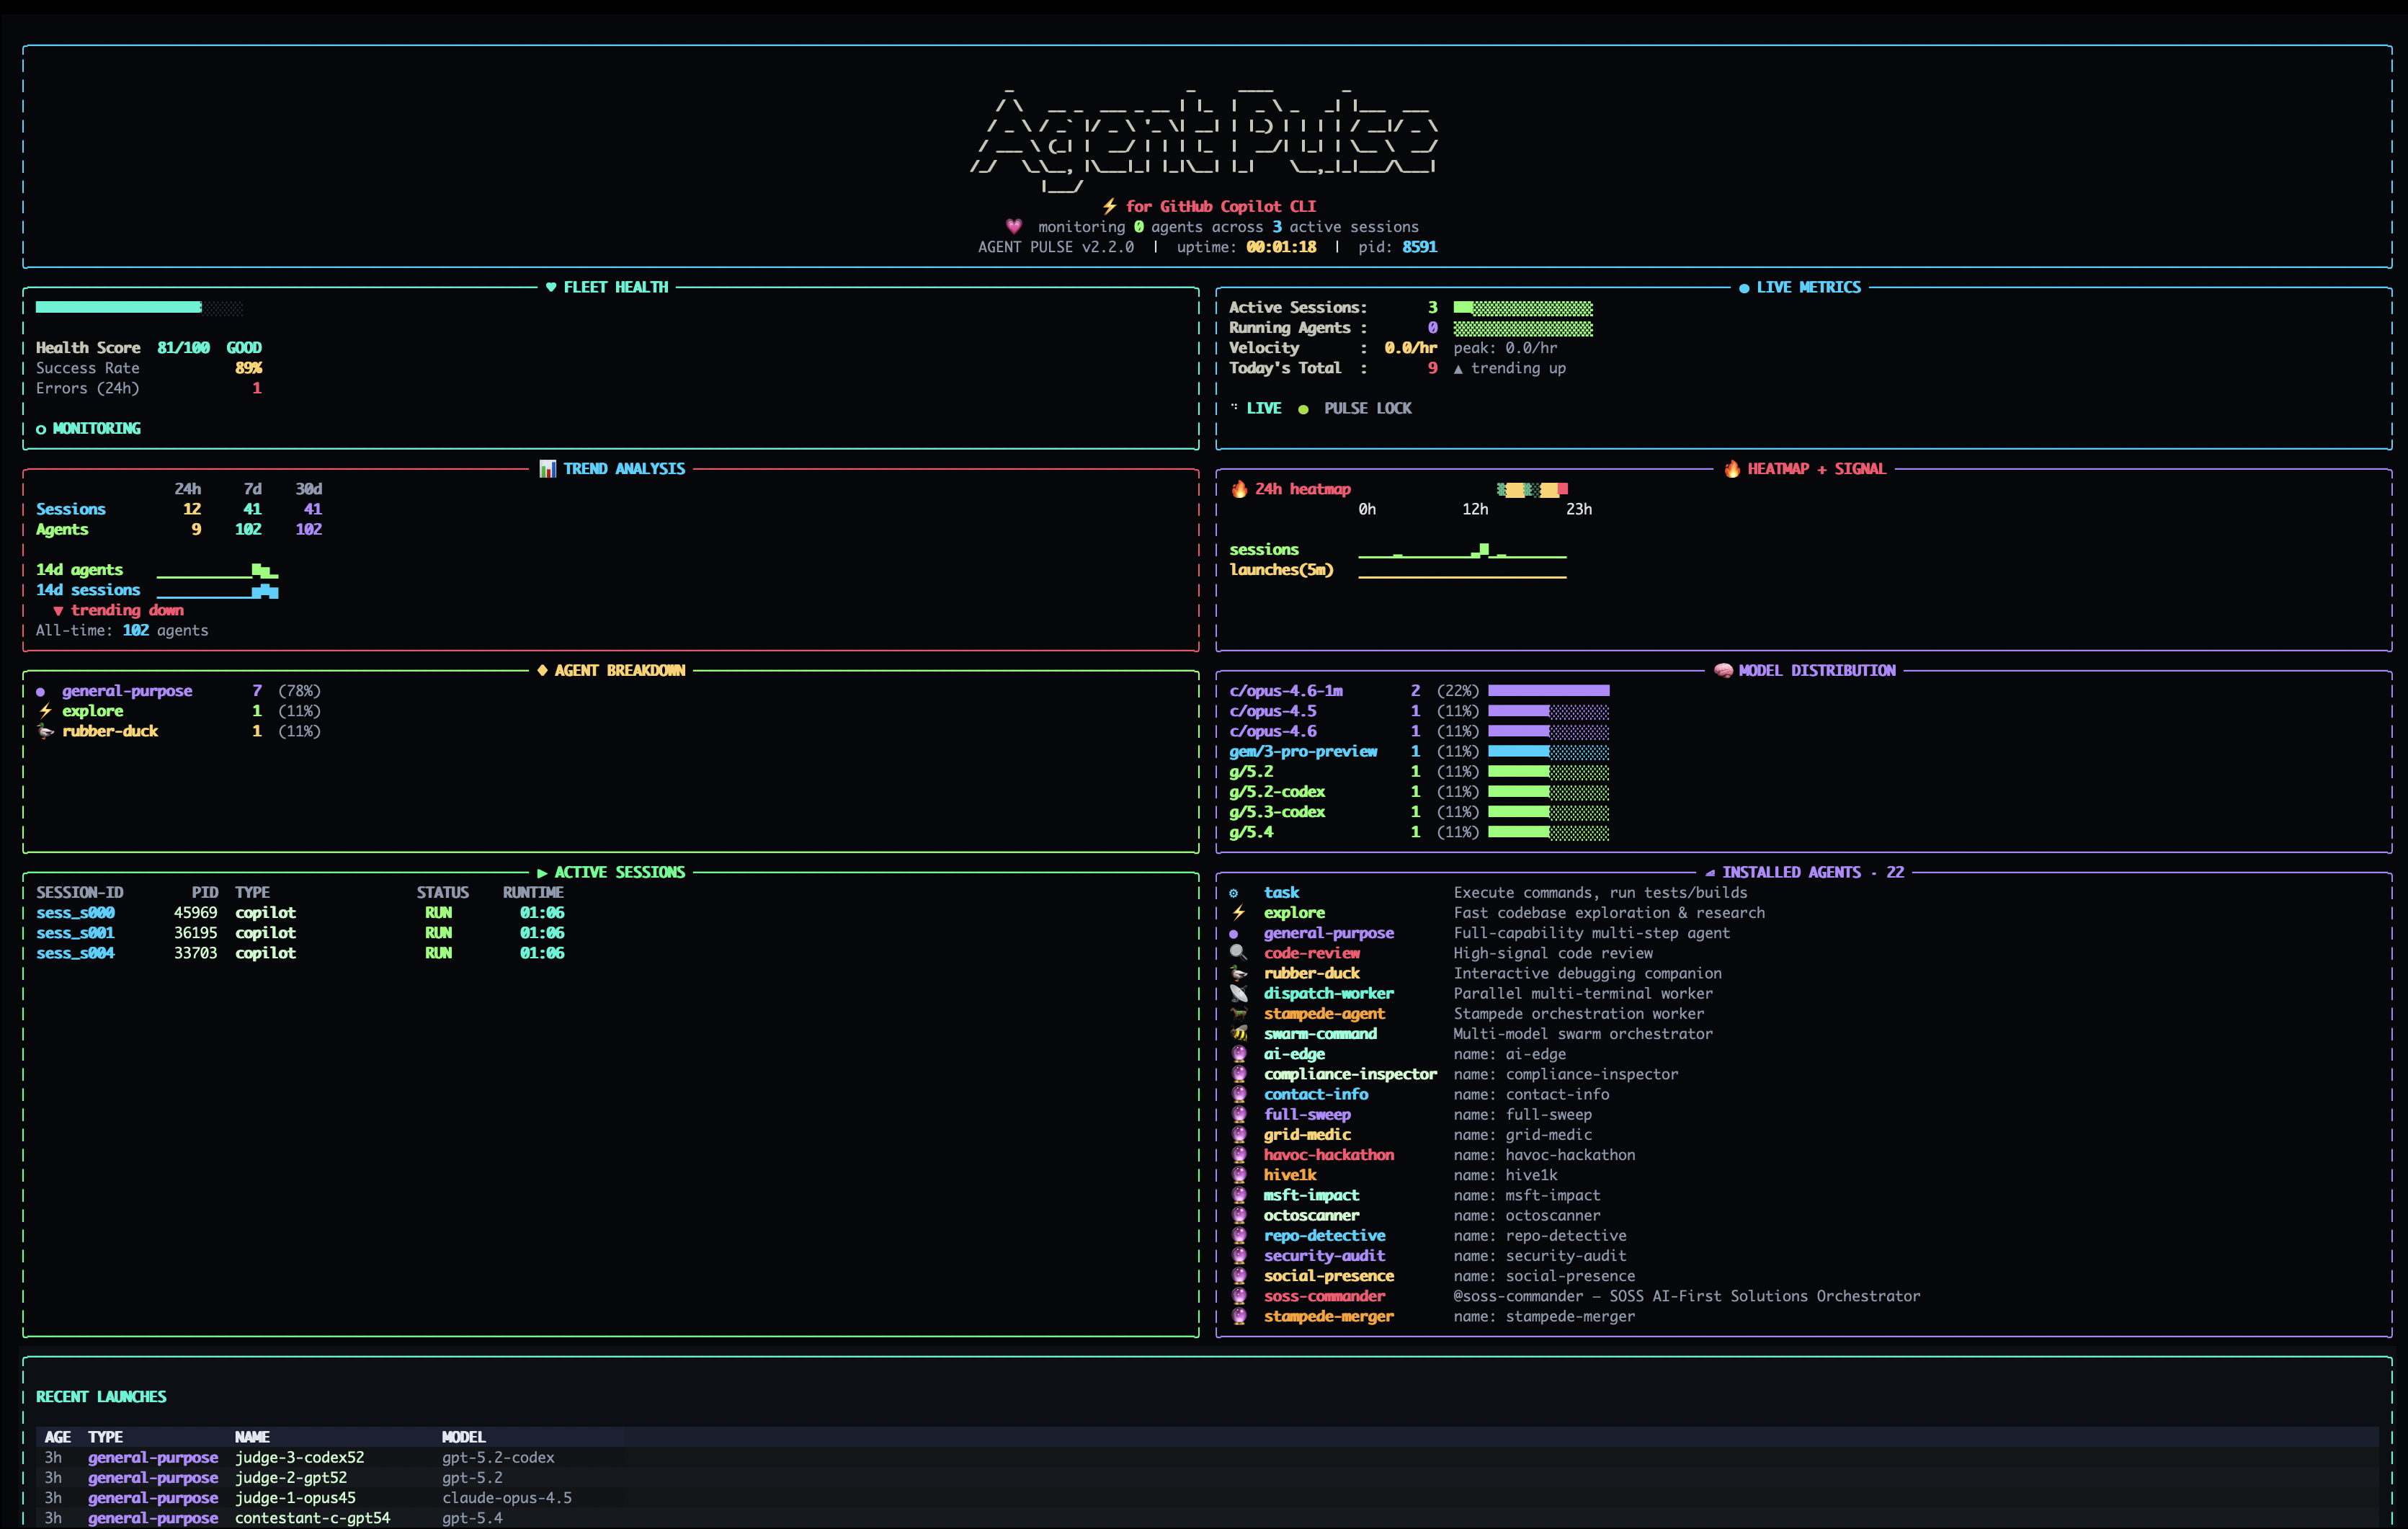The width and height of the screenshot is (2408, 1529).
Task: Click the SESSION-ID column header
Action: (x=79, y=893)
